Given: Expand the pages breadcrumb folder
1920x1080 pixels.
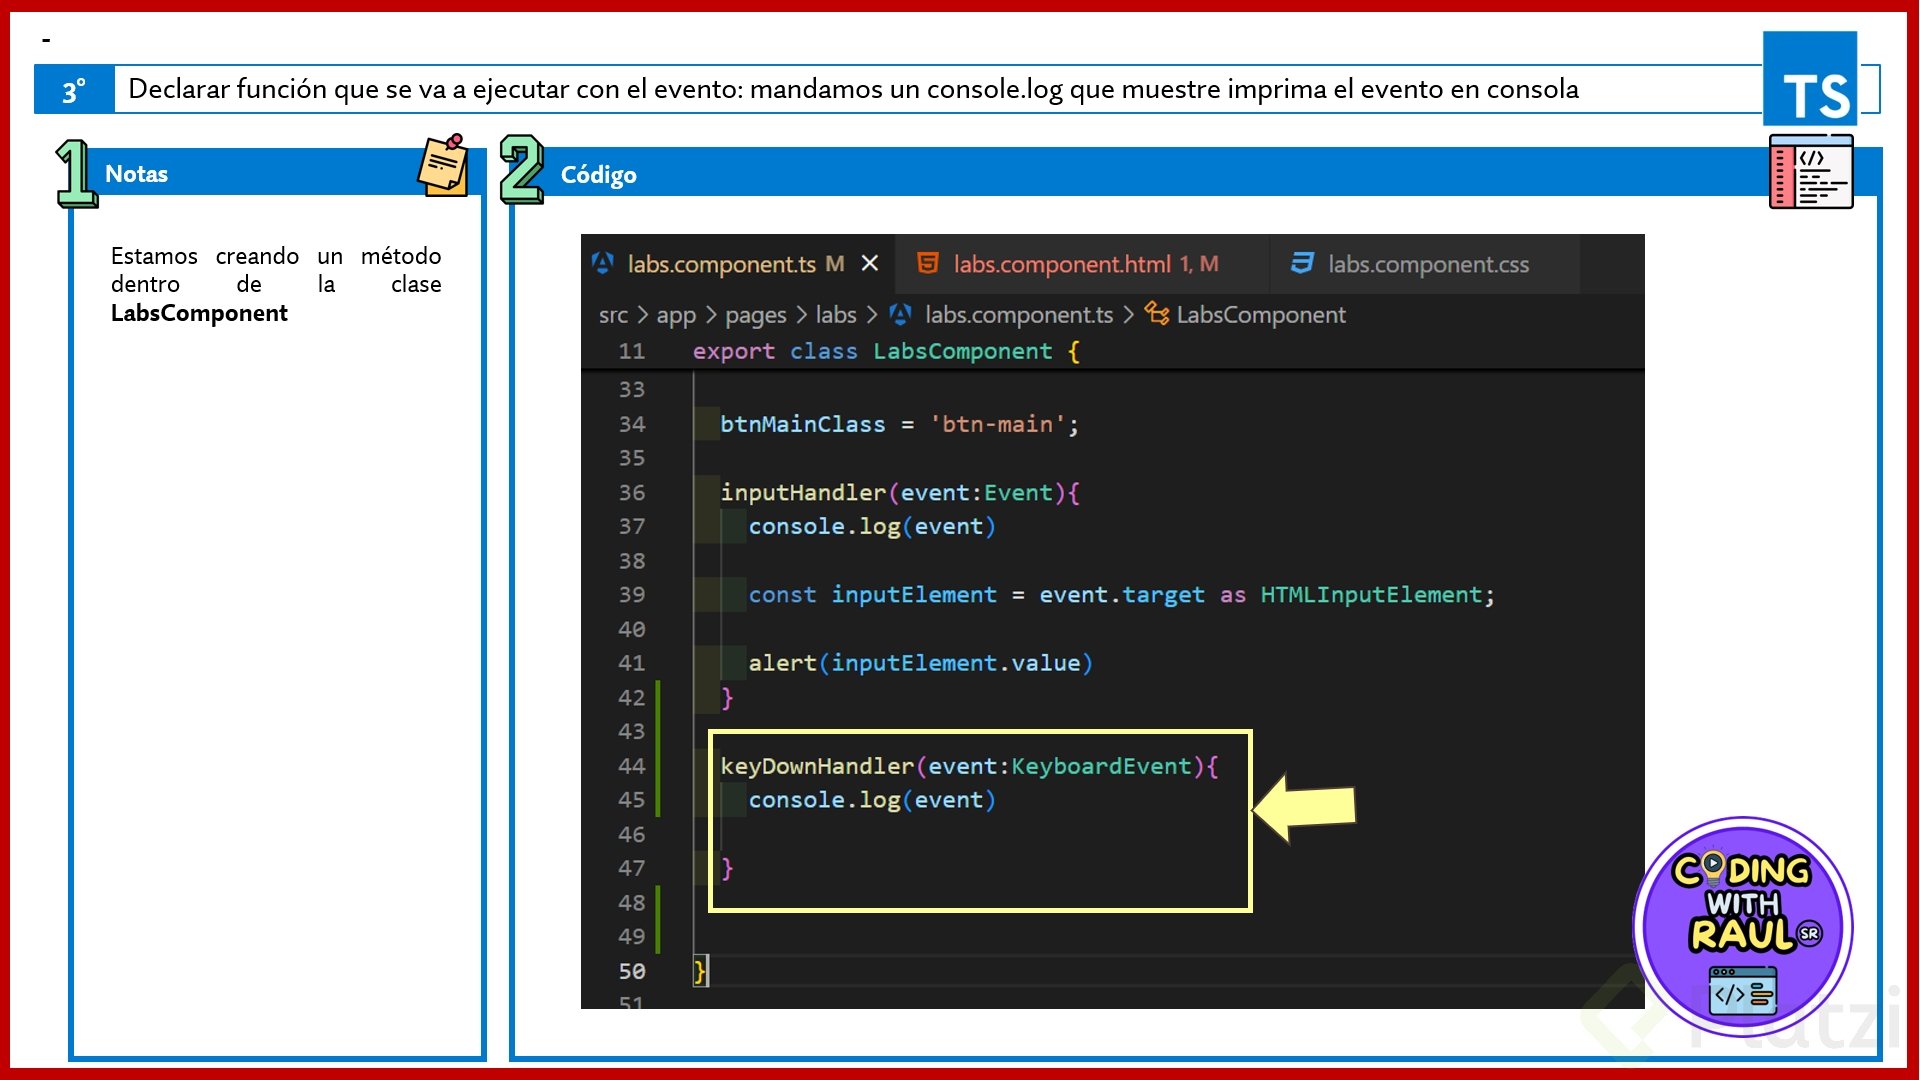Looking at the screenshot, I should [x=755, y=315].
